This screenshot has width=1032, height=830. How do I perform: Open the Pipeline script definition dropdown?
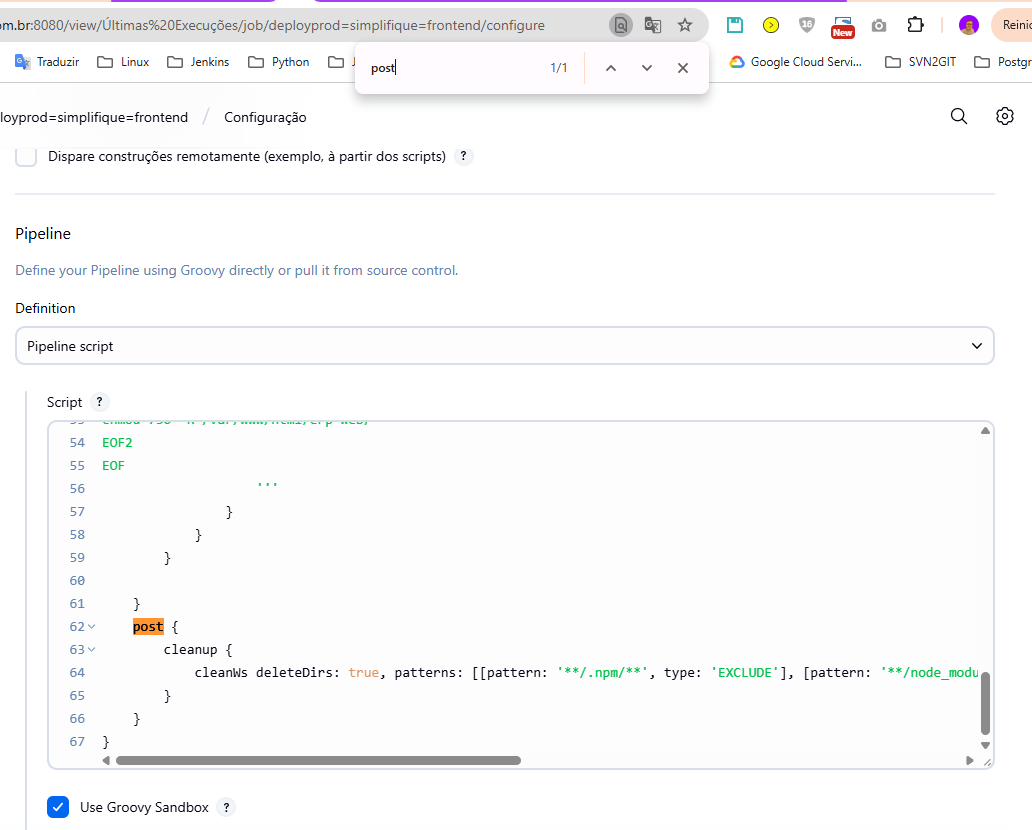click(x=505, y=346)
